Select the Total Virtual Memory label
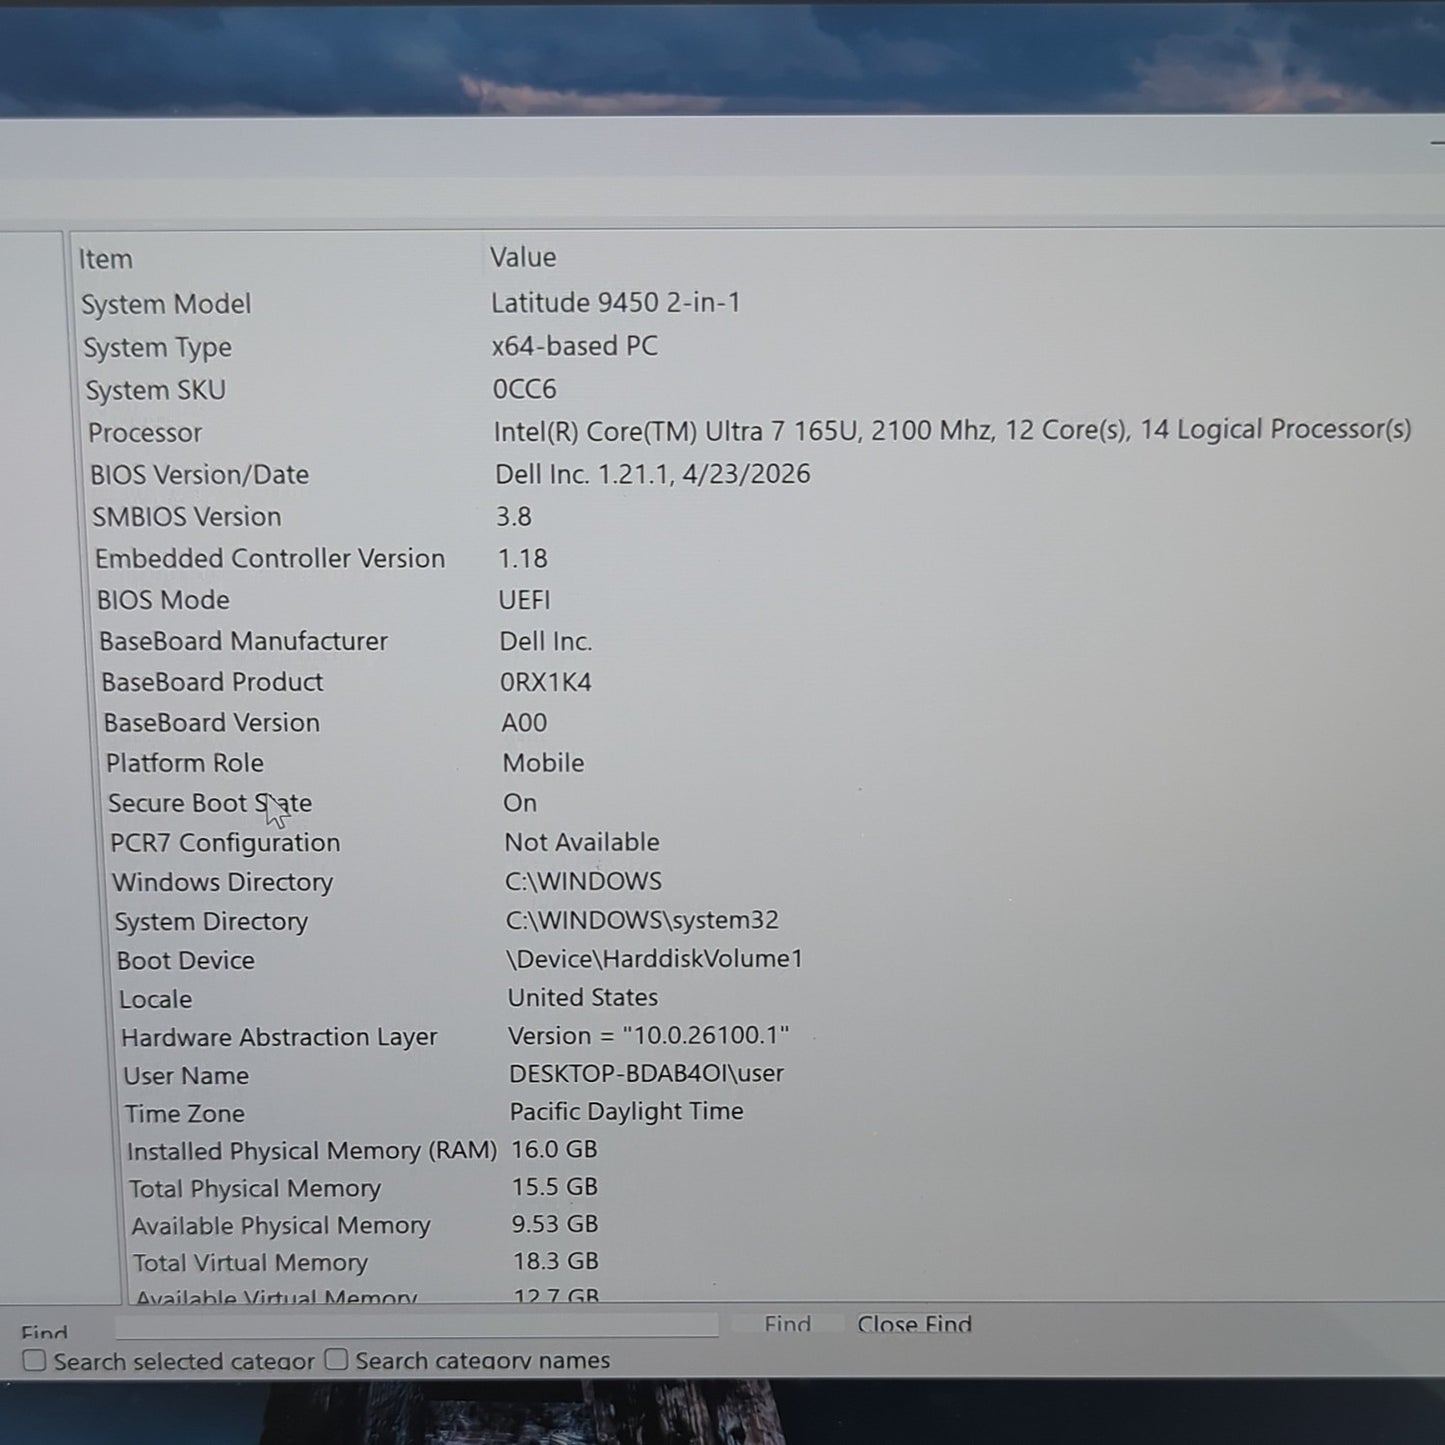The height and width of the screenshot is (1445, 1445). coord(251,1263)
